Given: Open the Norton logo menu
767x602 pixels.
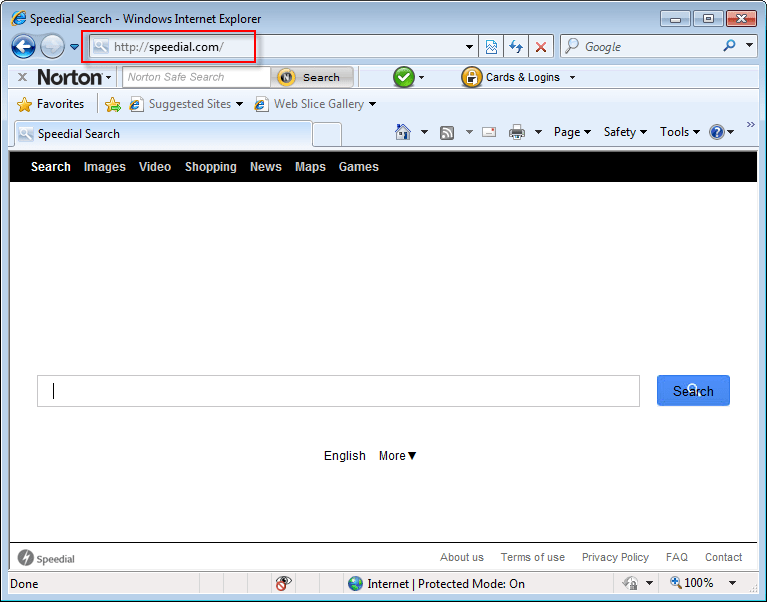Looking at the screenshot, I should pos(74,77).
